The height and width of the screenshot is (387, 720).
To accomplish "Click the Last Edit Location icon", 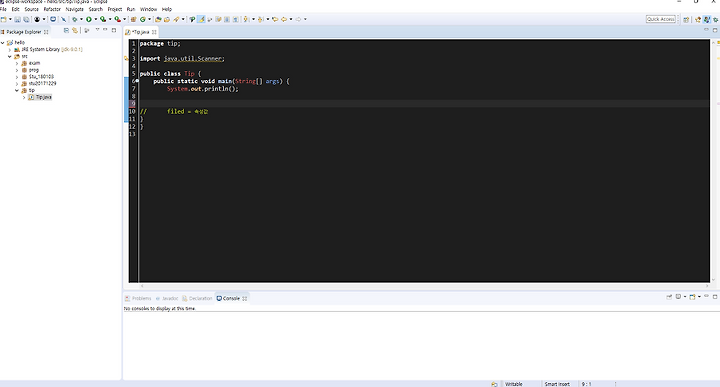I will tap(275, 19).
